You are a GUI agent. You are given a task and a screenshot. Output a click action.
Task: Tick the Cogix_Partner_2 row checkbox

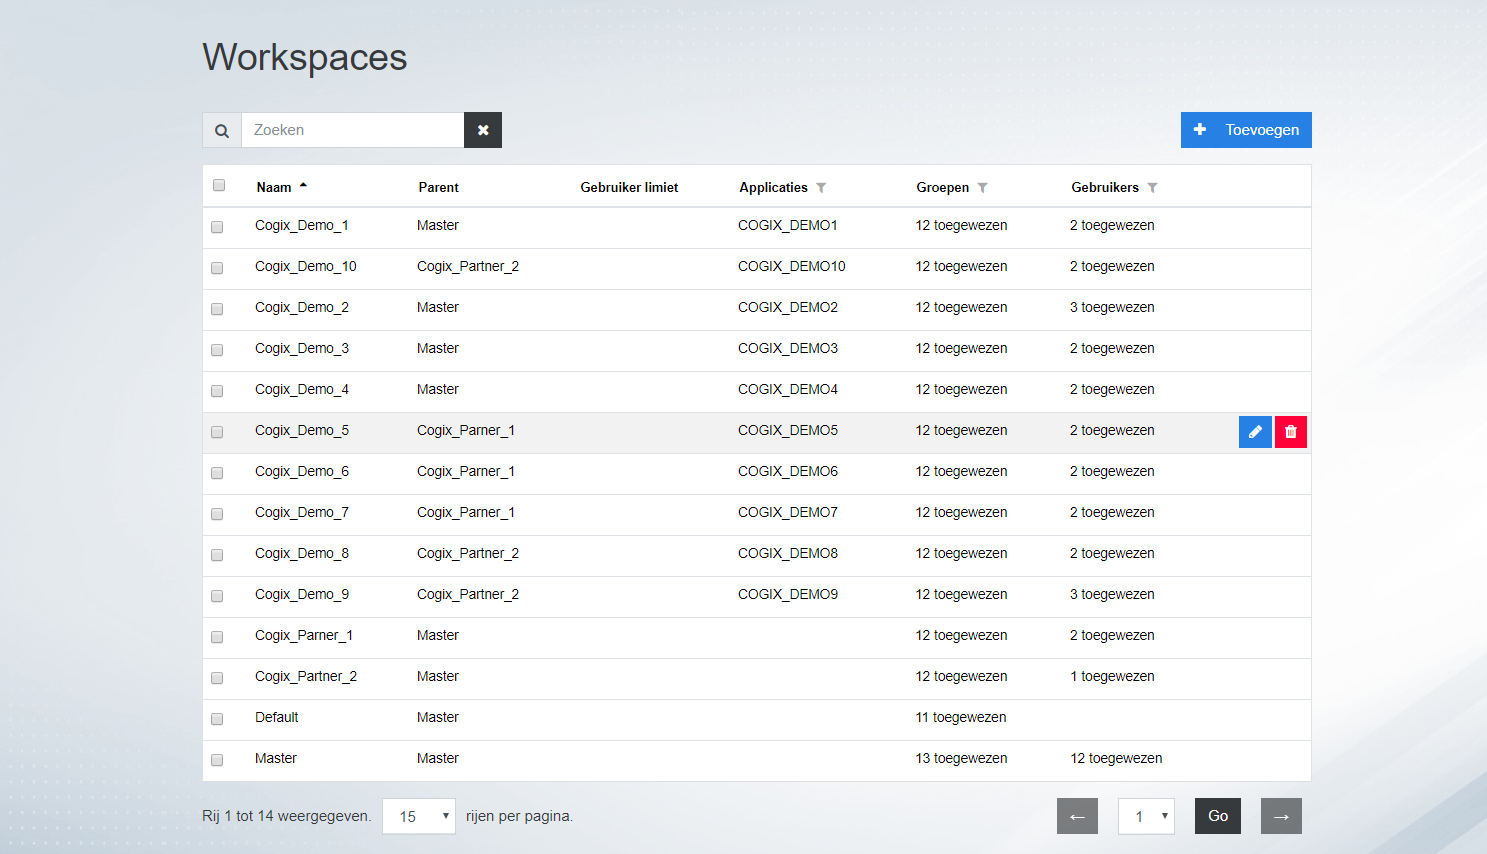(217, 678)
